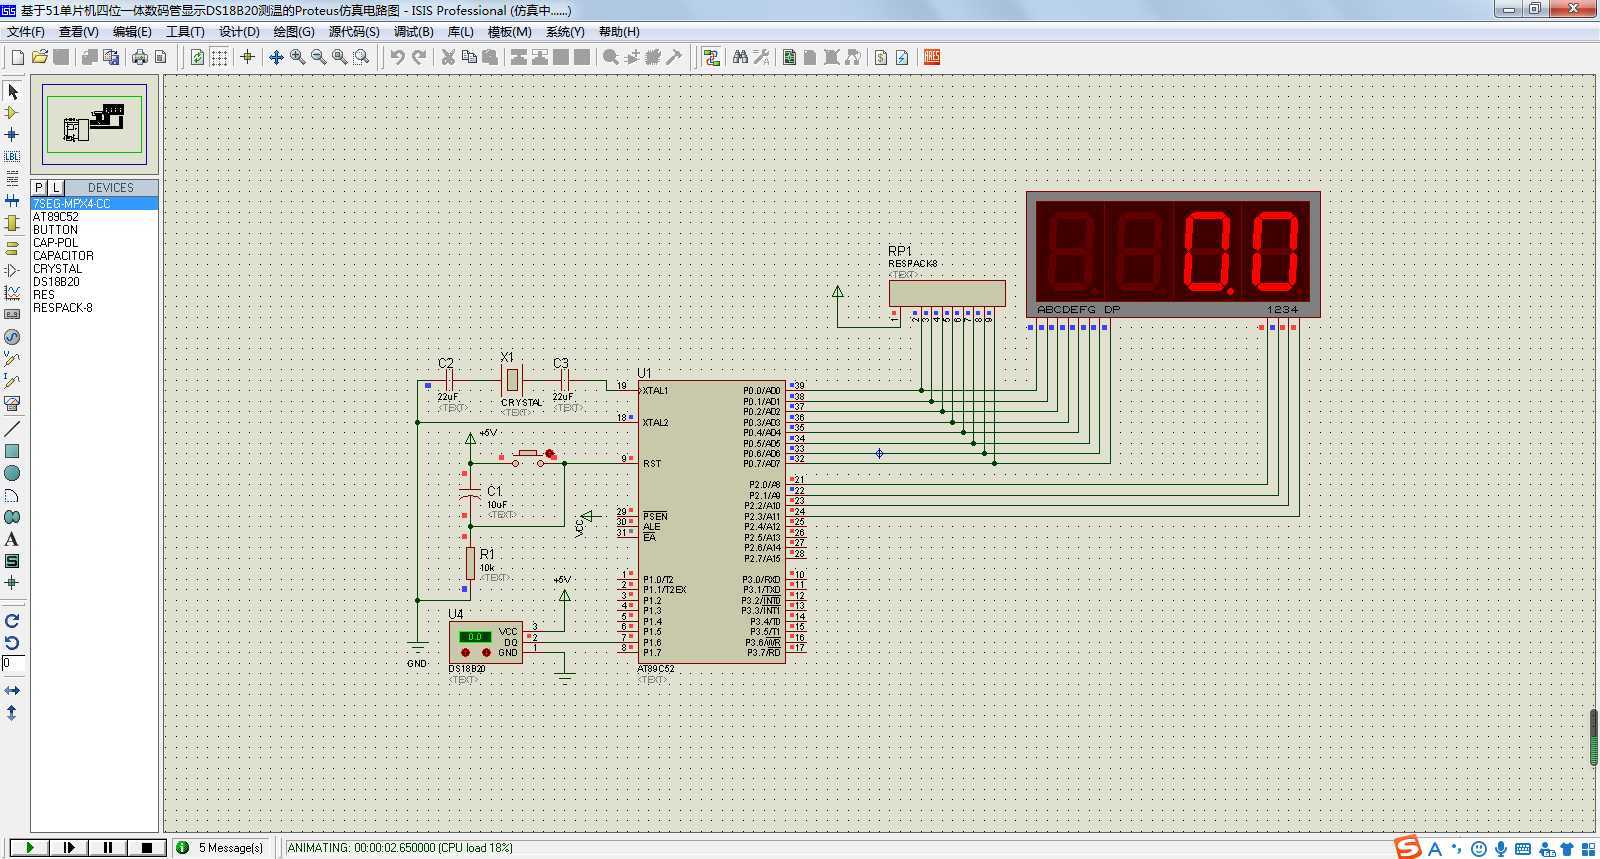This screenshot has width=1600, height=859.
Task: Select RESPACK-8 in devices list
Action: pyautogui.click(x=94, y=307)
